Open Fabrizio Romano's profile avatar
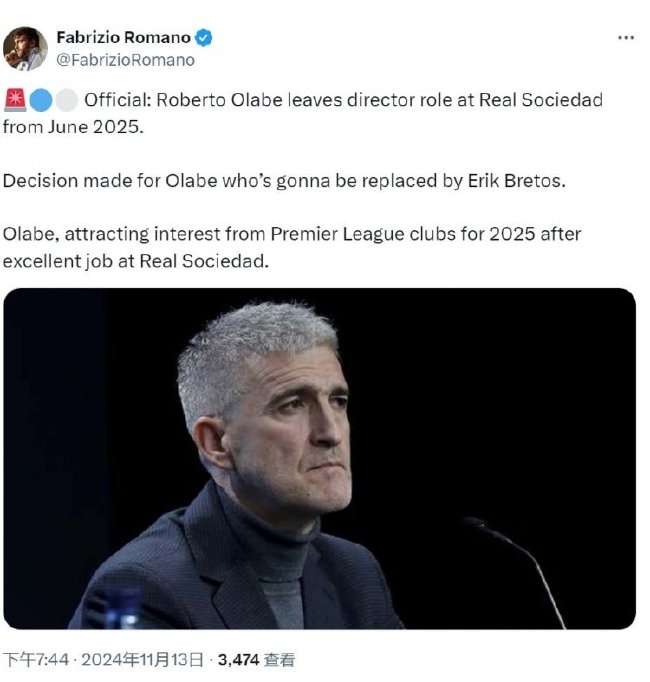The image size is (650, 682). [25, 48]
